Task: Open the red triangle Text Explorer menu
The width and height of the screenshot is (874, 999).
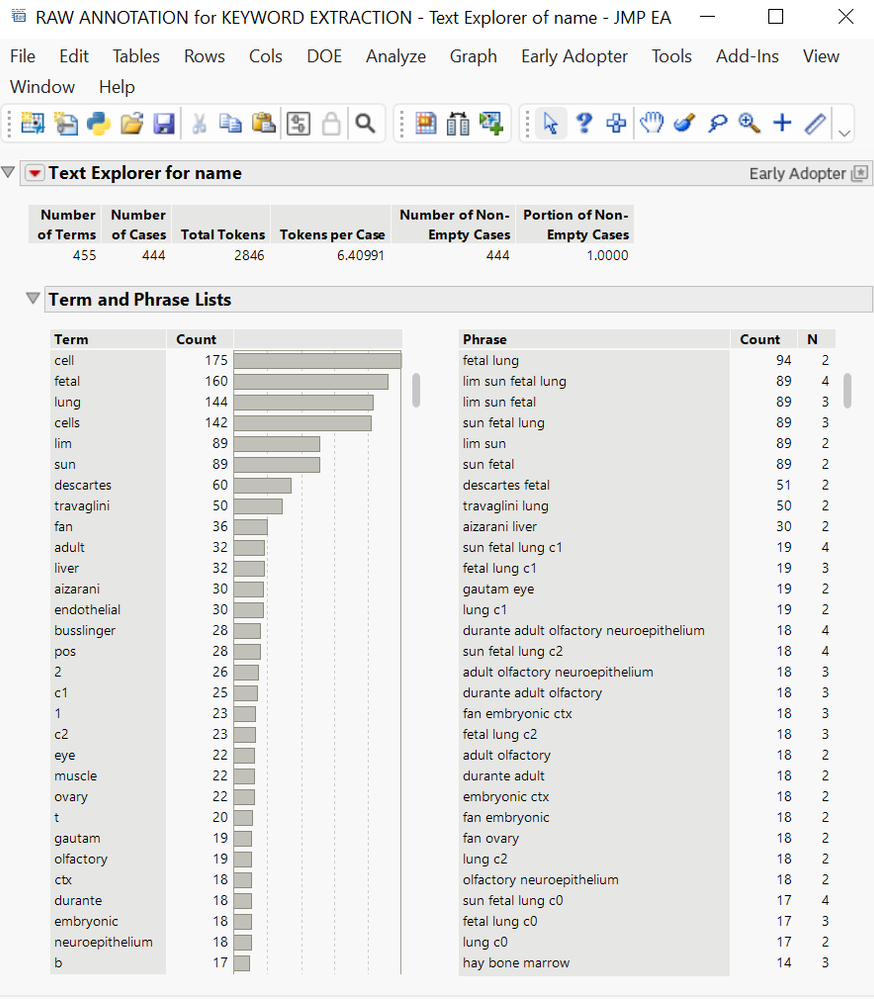Action: pos(35,173)
